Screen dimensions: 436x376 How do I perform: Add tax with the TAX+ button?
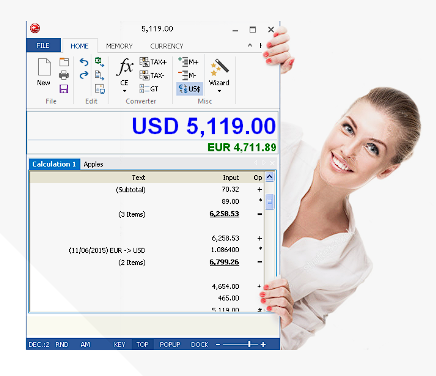pos(153,62)
